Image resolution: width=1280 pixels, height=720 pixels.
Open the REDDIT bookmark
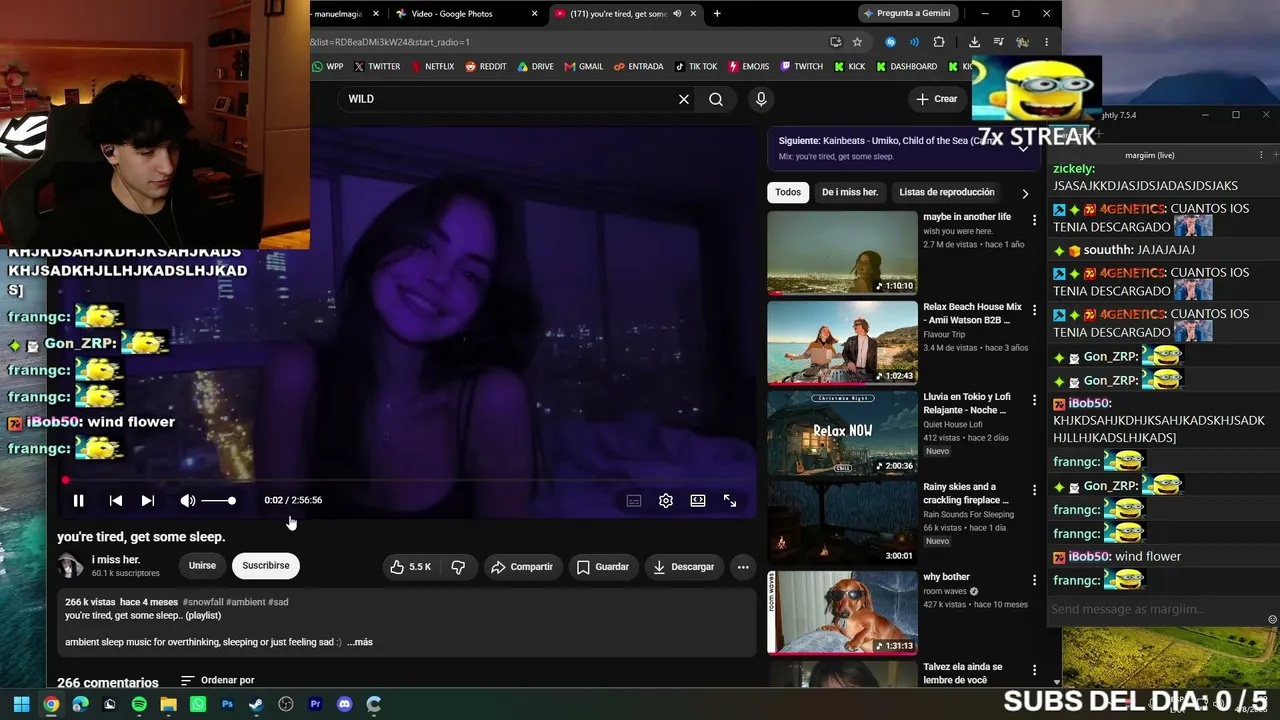(x=486, y=67)
